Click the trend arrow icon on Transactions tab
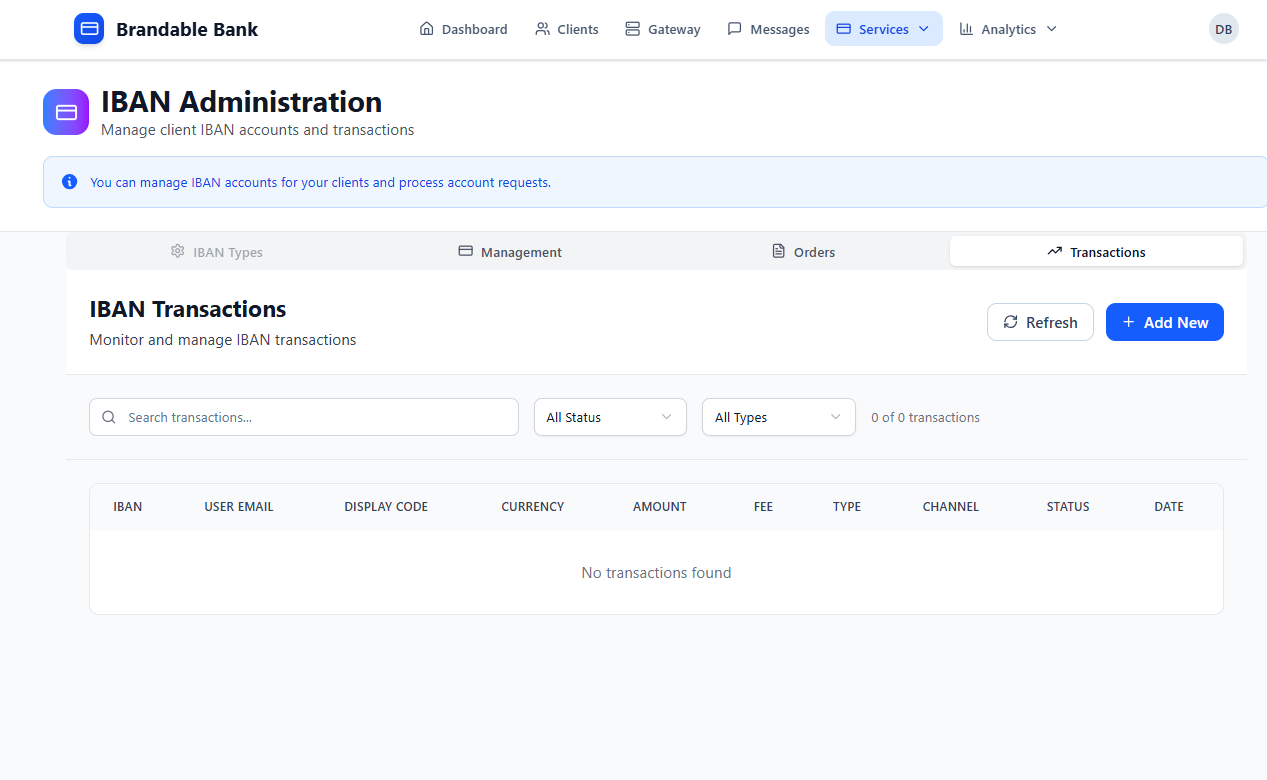This screenshot has height=780, width=1267. pyautogui.click(x=1054, y=251)
